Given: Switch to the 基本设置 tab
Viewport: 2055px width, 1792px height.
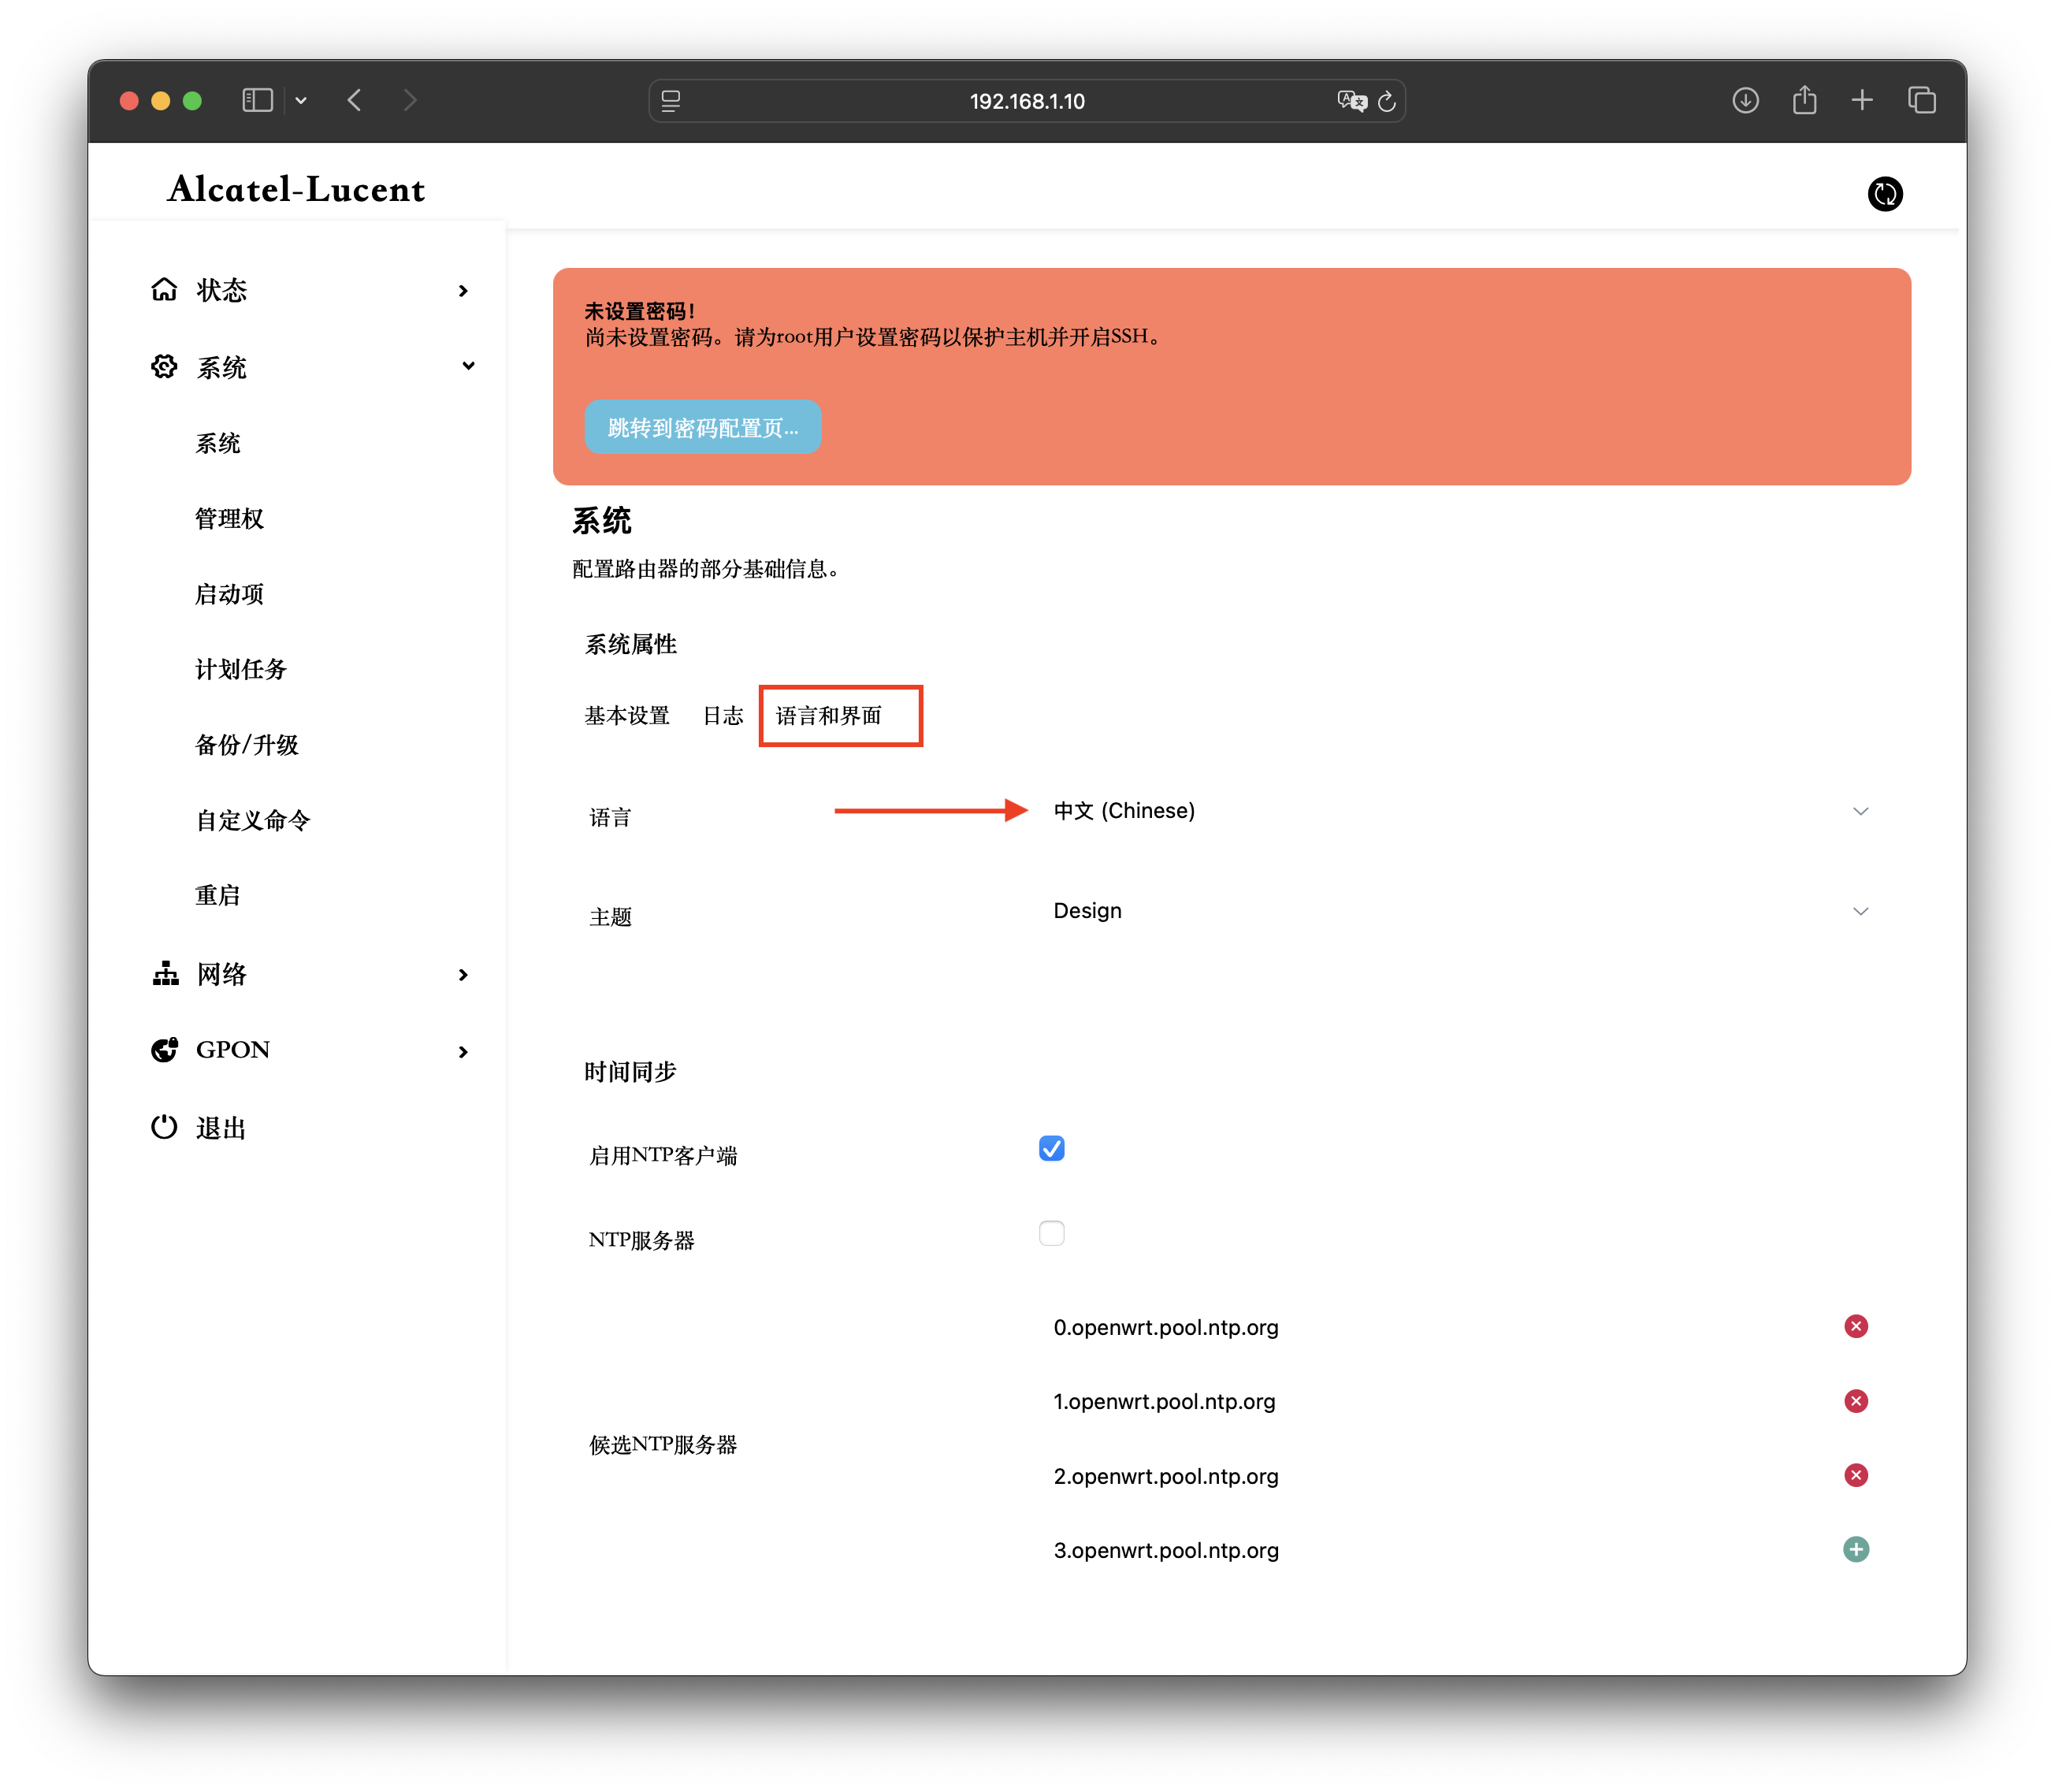Looking at the screenshot, I should click(627, 716).
